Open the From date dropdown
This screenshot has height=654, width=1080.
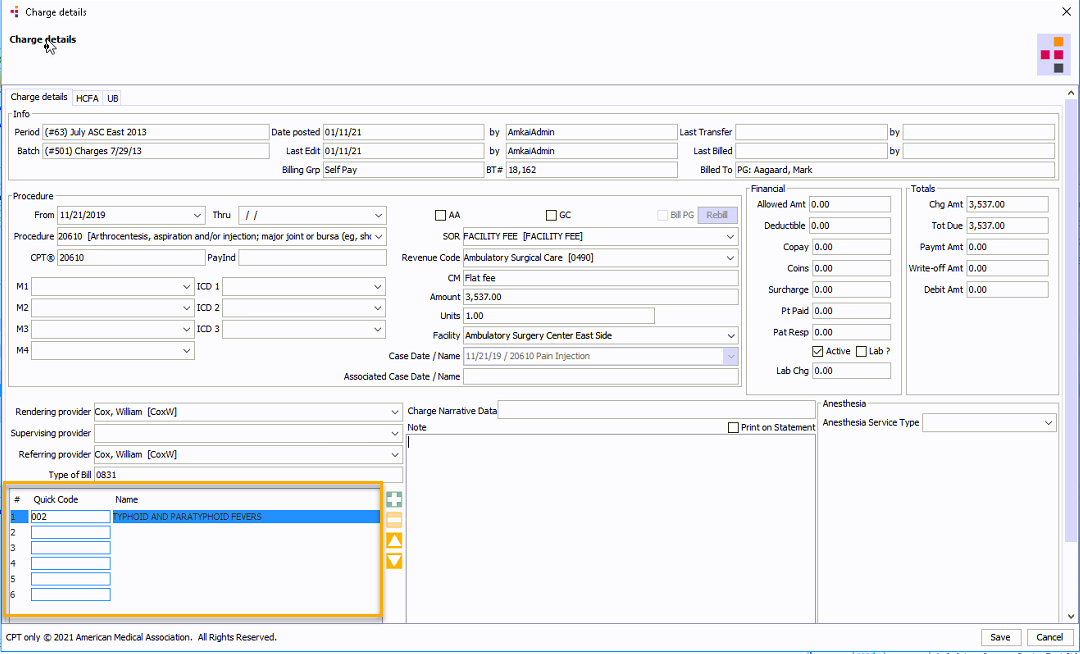pos(198,215)
